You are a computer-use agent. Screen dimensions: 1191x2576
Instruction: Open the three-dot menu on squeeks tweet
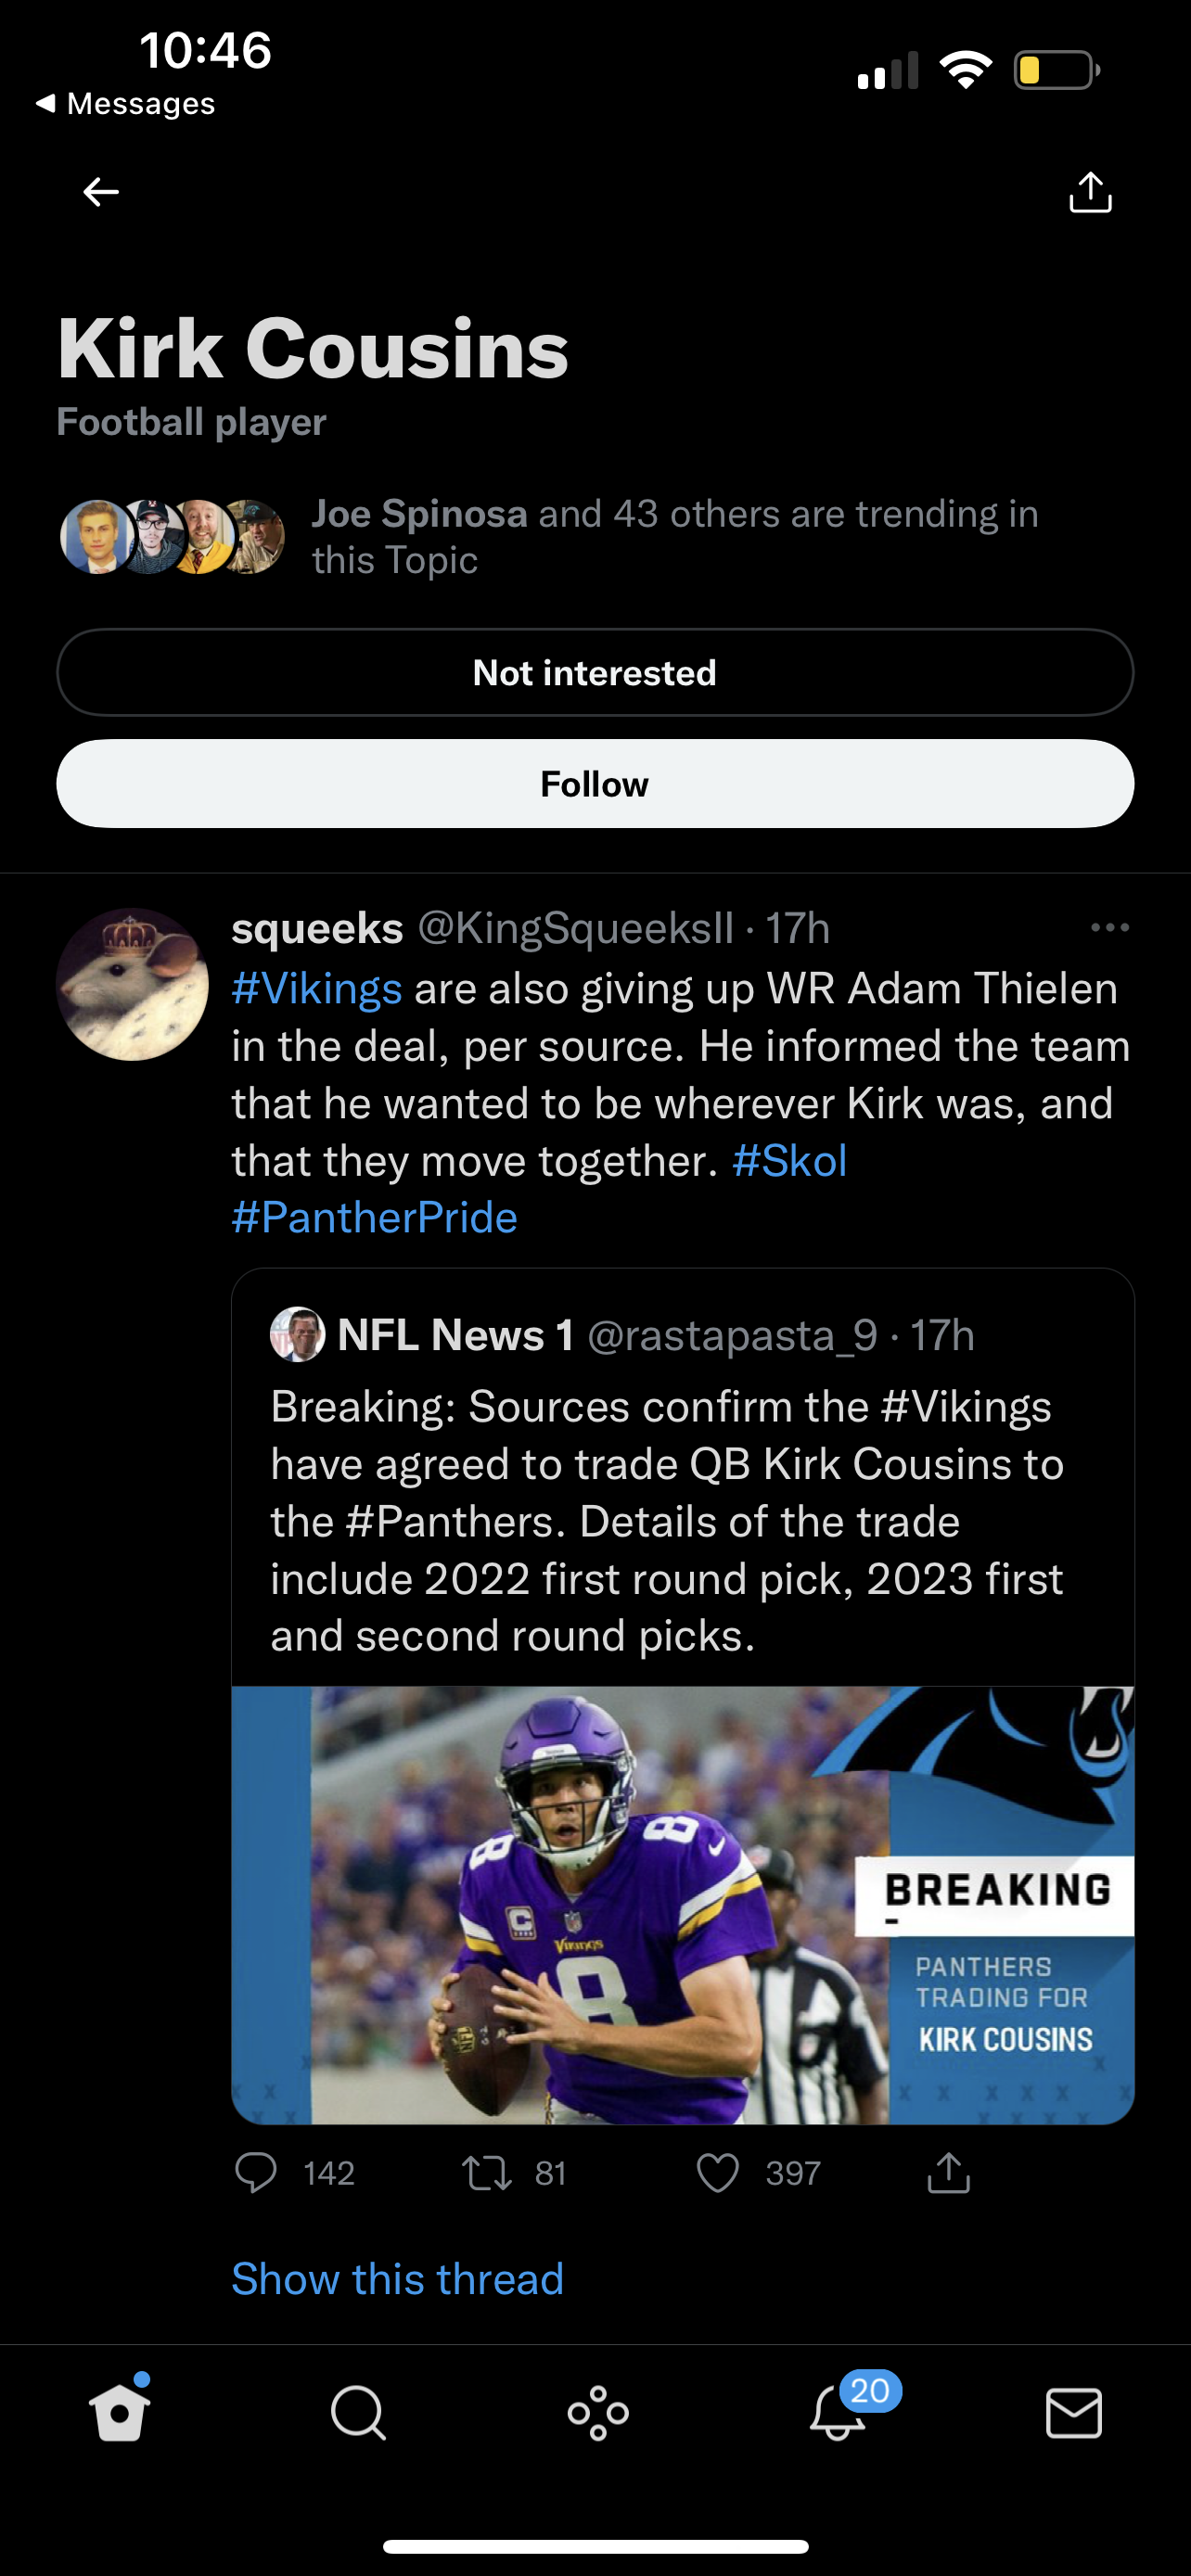tap(1110, 928)
